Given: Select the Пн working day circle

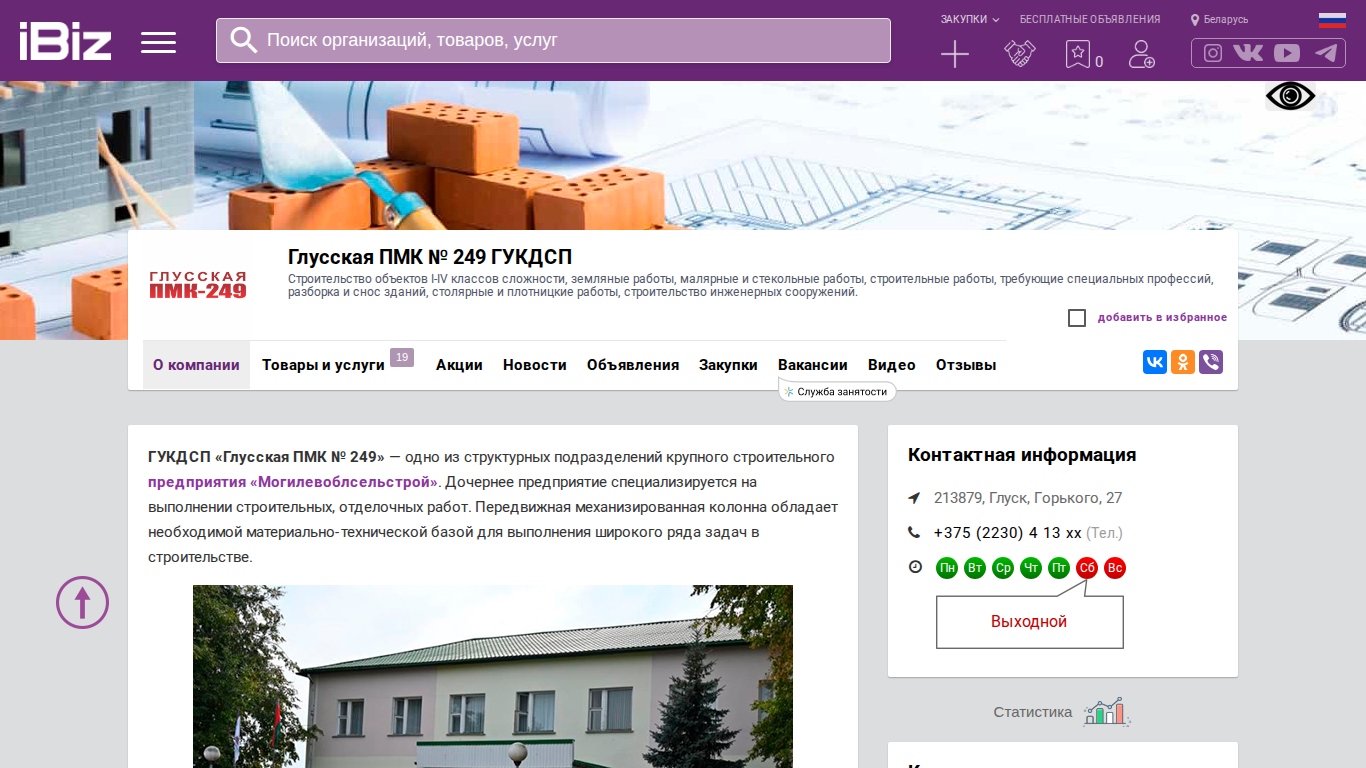Looking at the screenshot, I should coord(947,568).
